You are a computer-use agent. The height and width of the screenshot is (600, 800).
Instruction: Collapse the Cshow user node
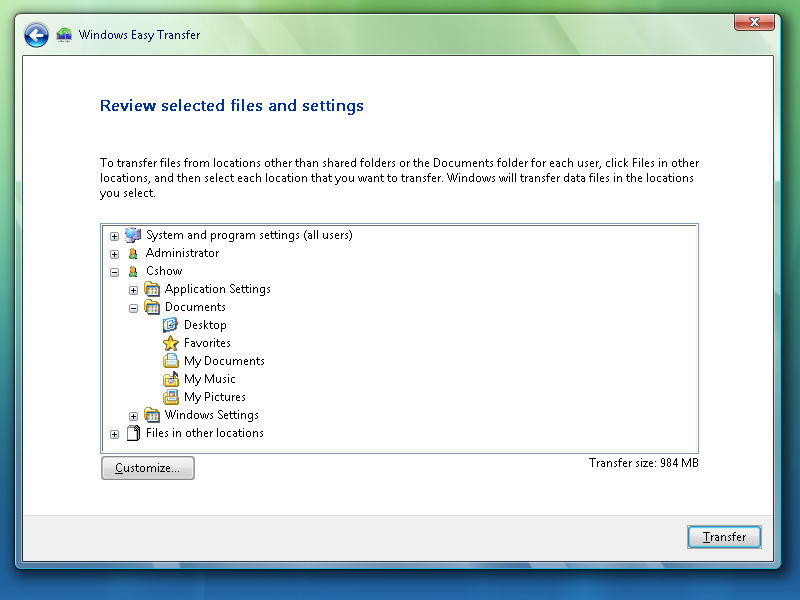[114, 272]
